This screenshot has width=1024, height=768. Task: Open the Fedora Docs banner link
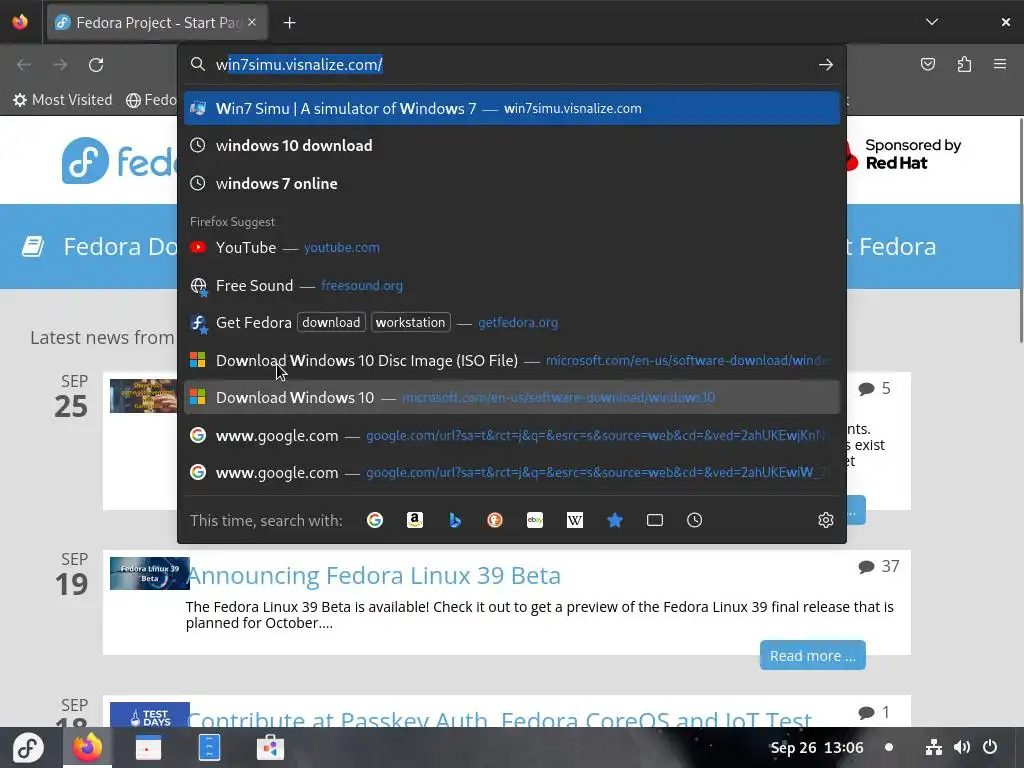[99, 246]
